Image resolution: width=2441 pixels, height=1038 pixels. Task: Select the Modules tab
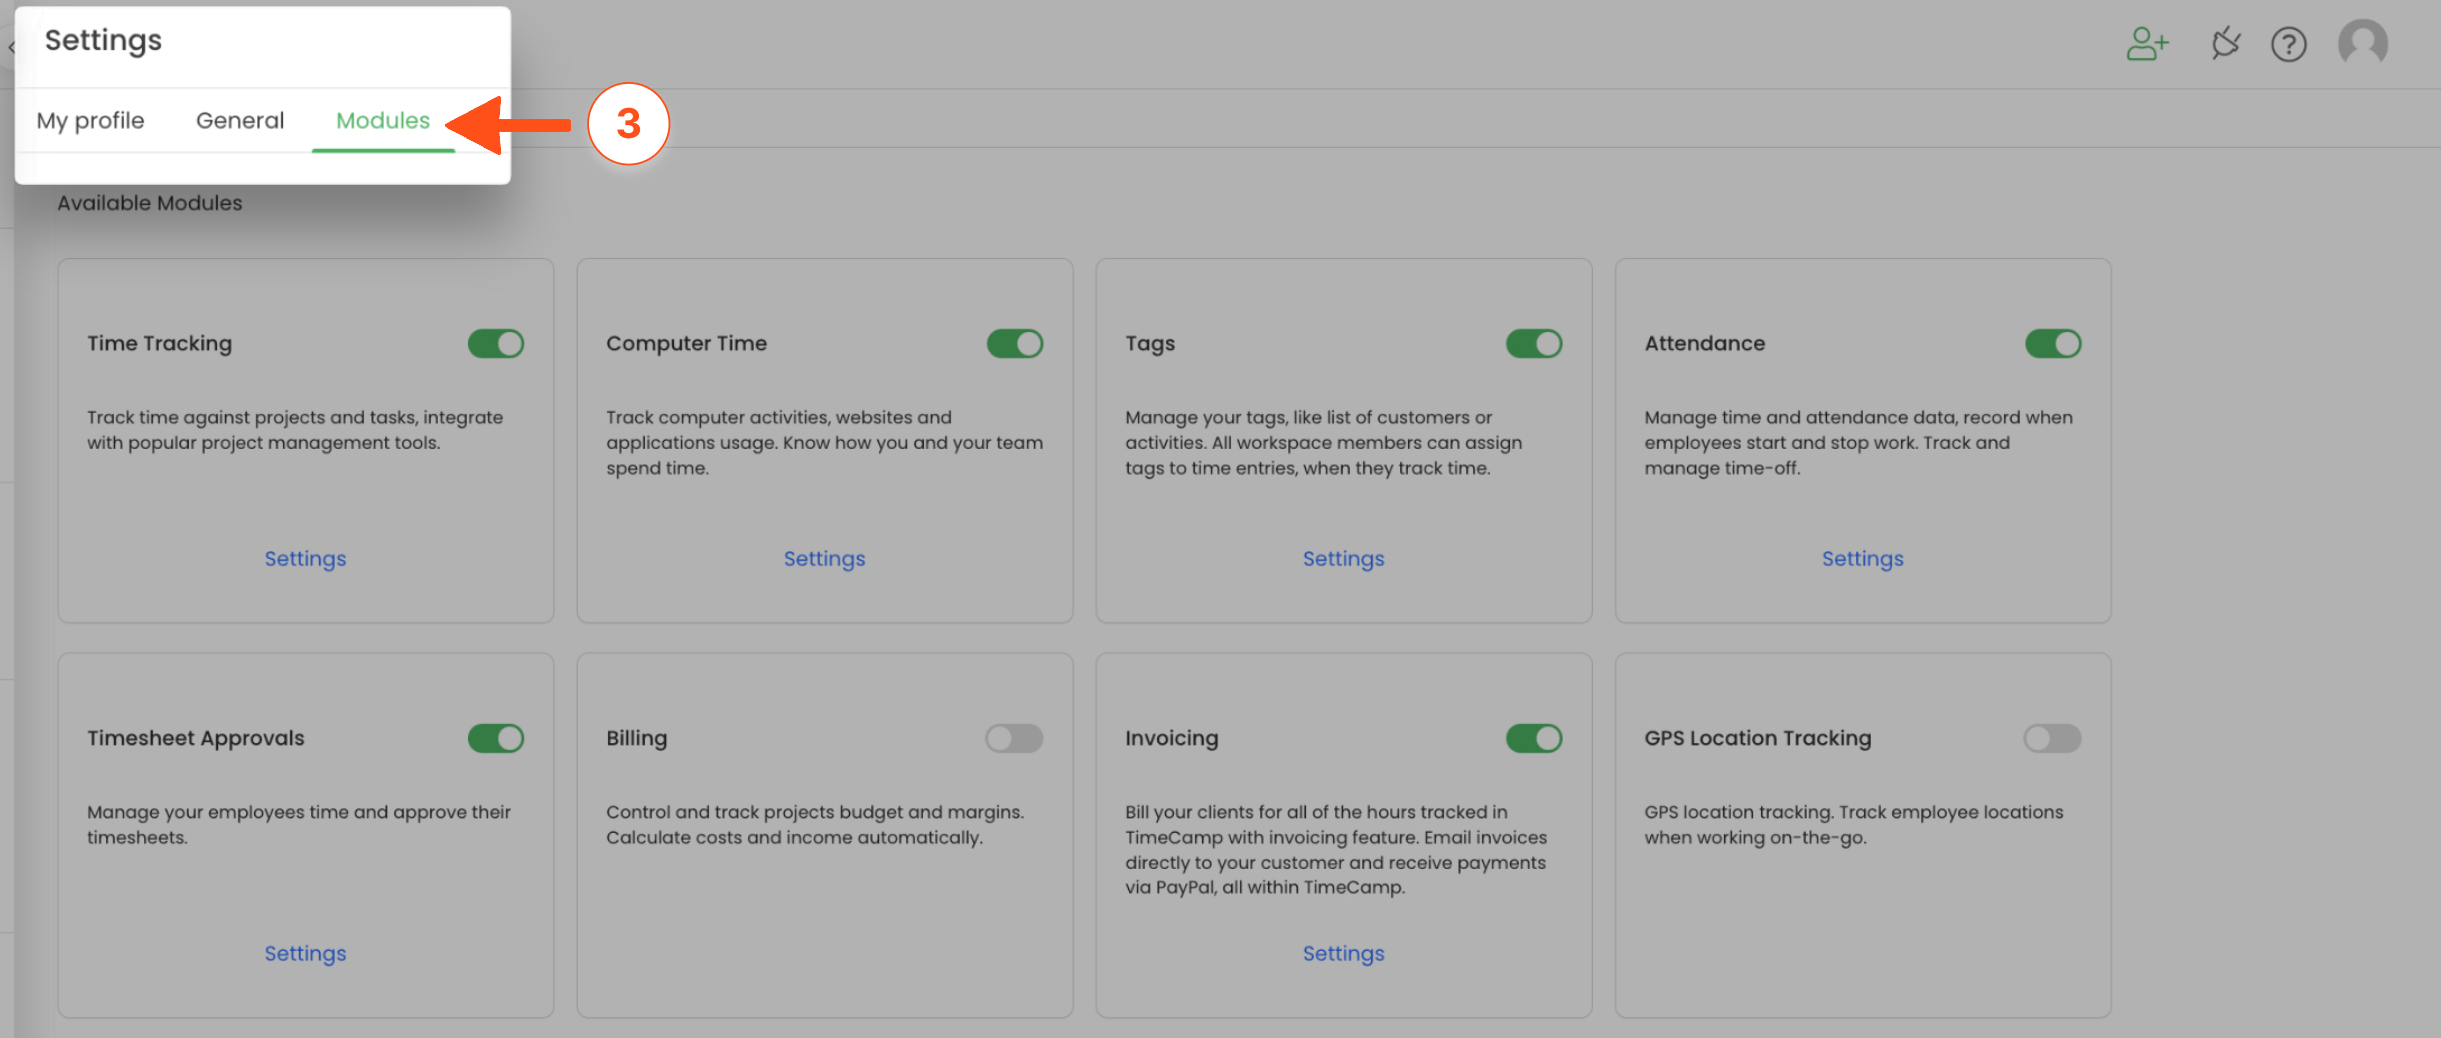coord(383,121)
